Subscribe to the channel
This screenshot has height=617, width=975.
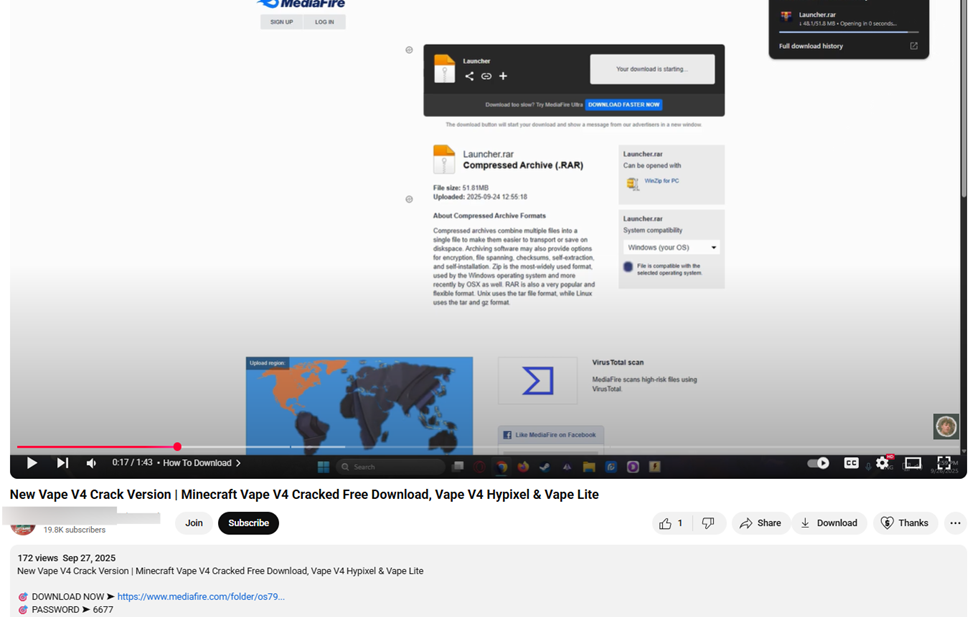pos(248,523)
